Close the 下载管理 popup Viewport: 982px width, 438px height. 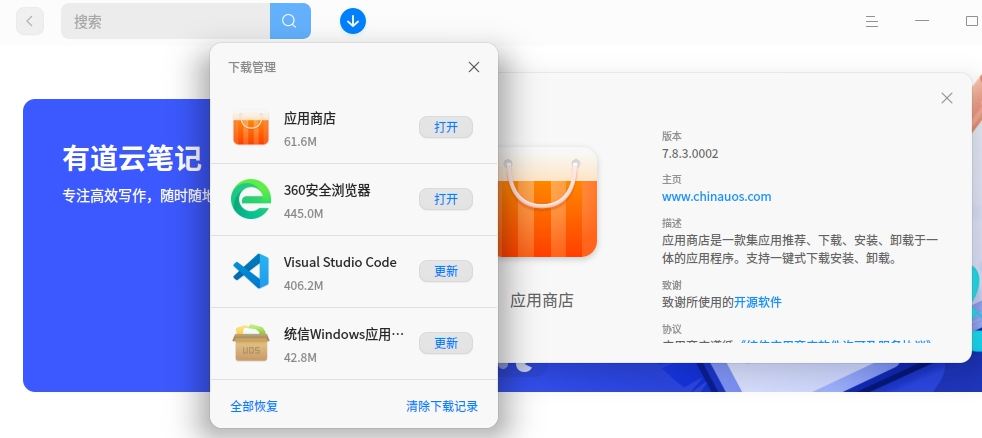click(473, 67)
